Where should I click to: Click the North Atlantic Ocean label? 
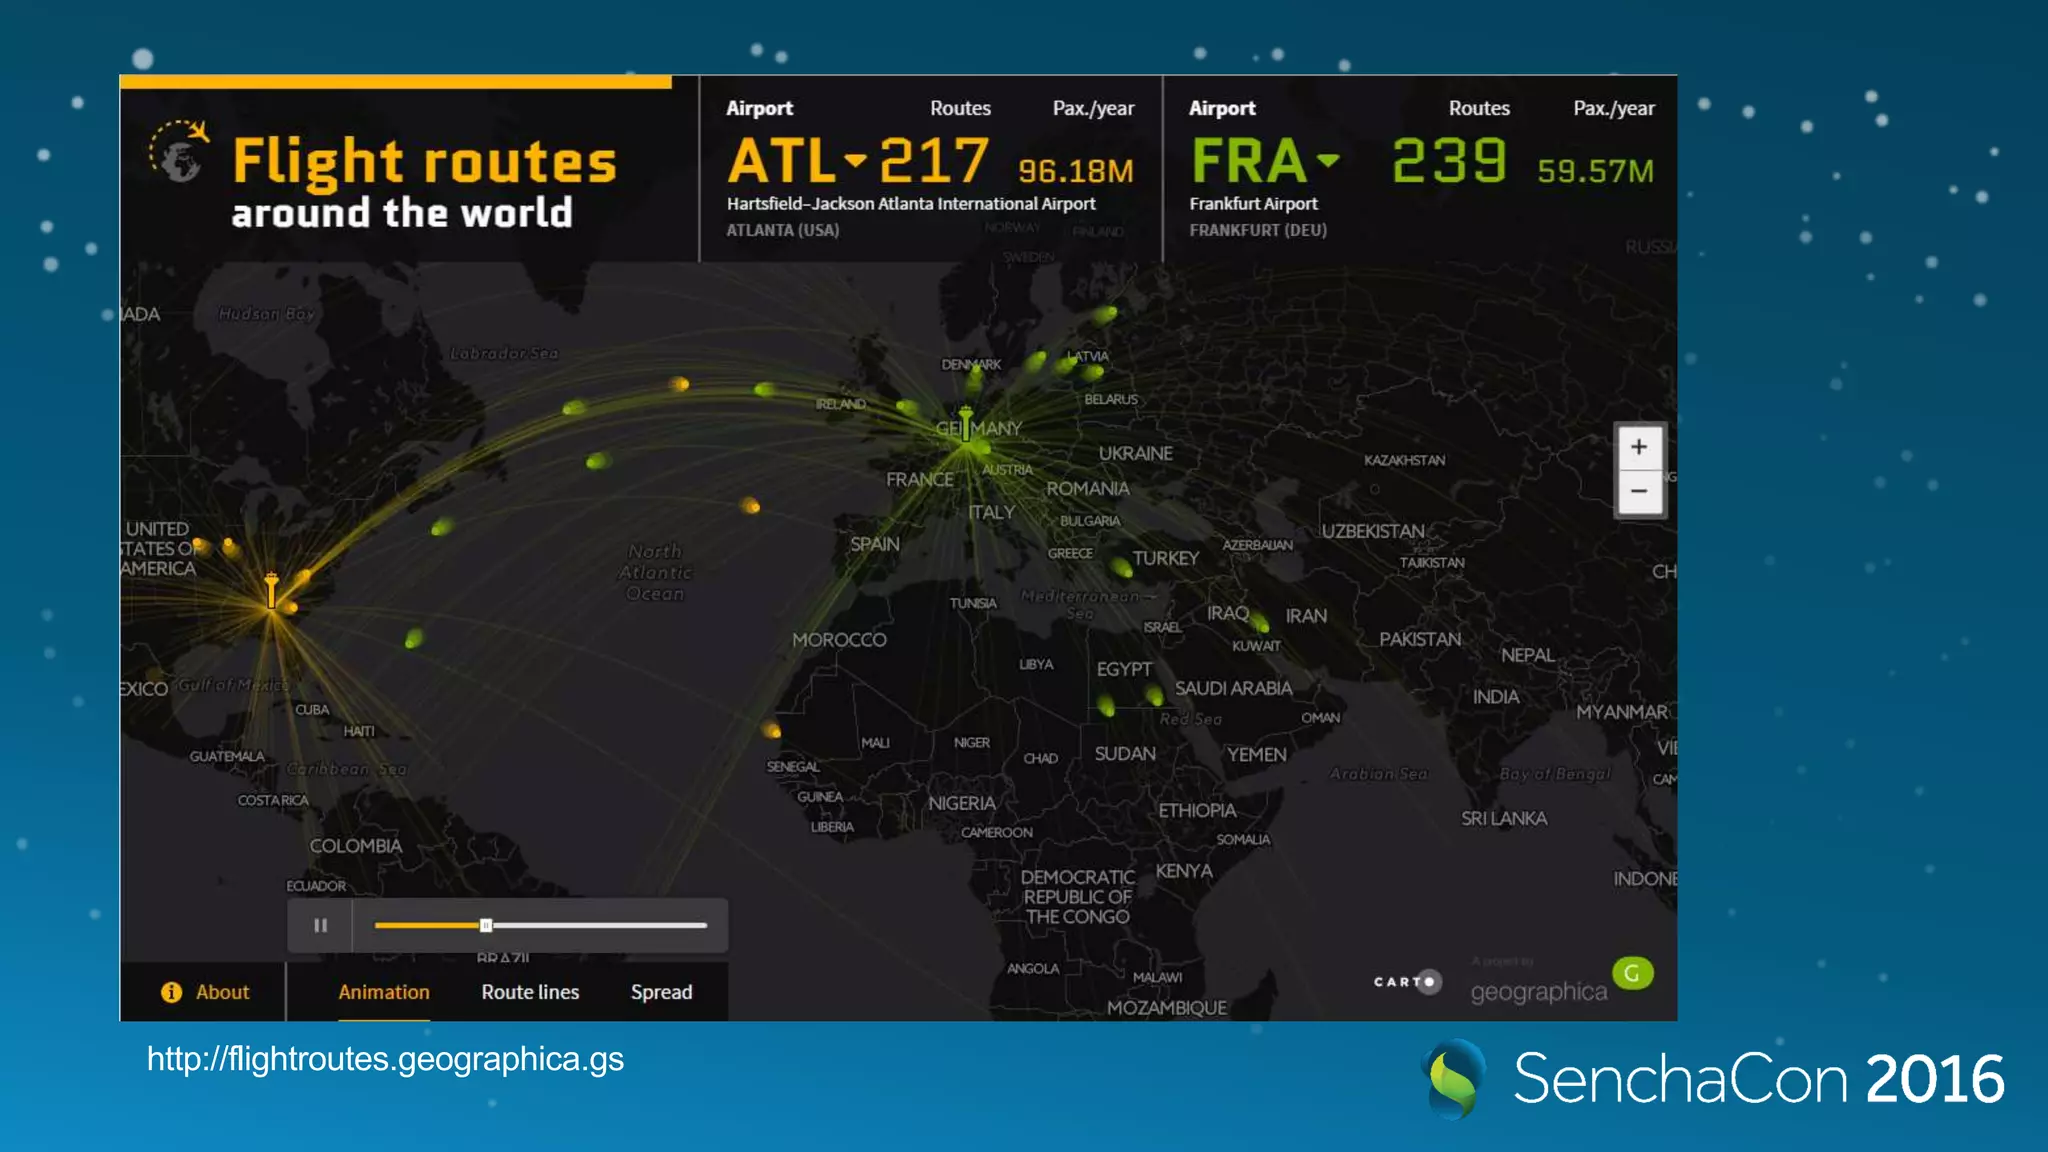[x=655, y=572]
